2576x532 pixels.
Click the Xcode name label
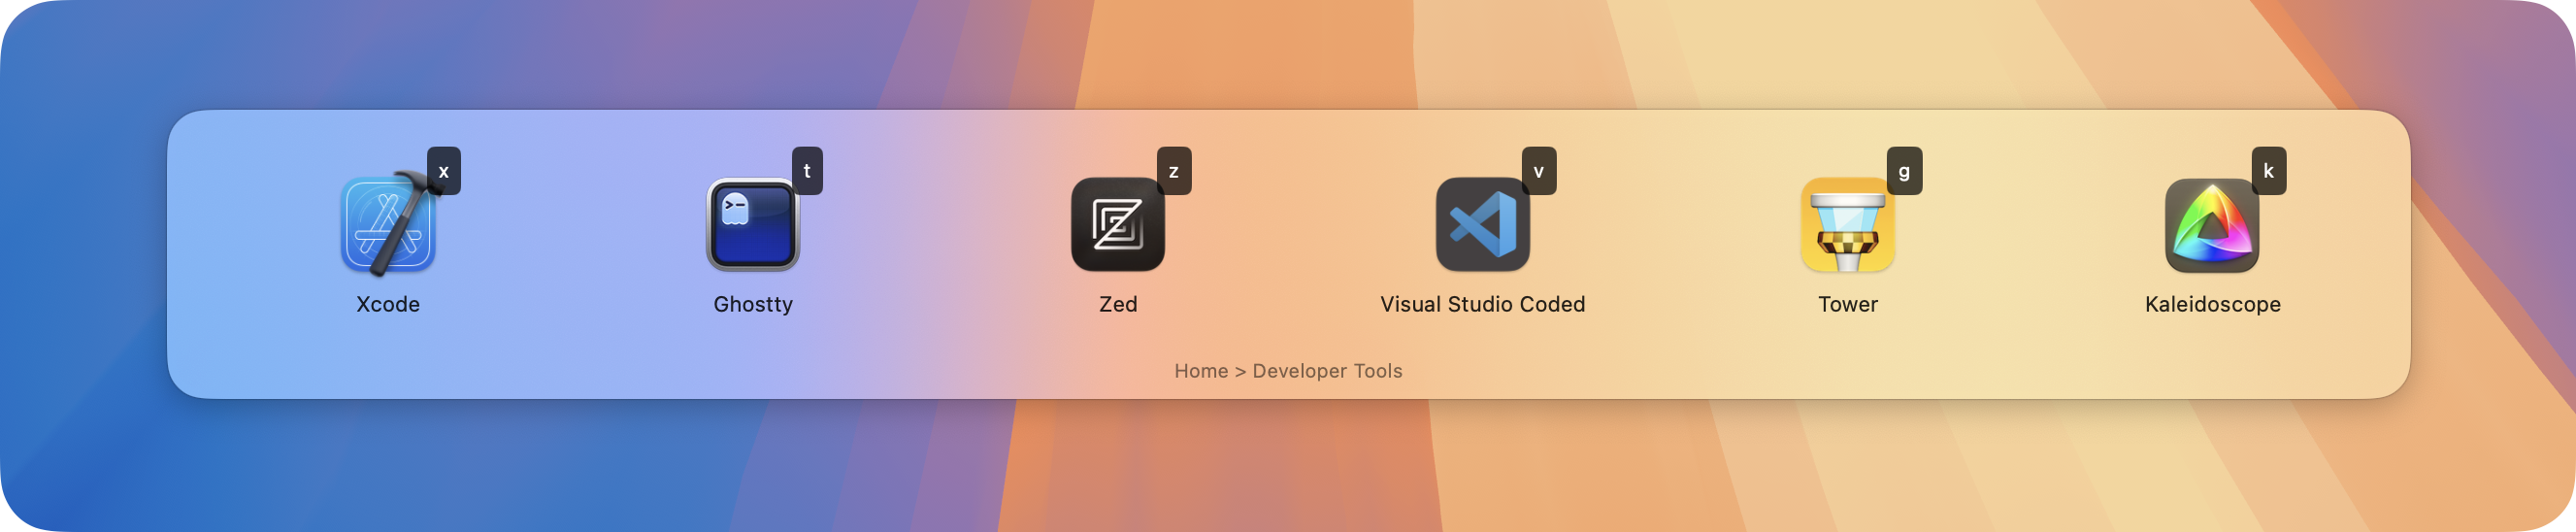point(388,304)
